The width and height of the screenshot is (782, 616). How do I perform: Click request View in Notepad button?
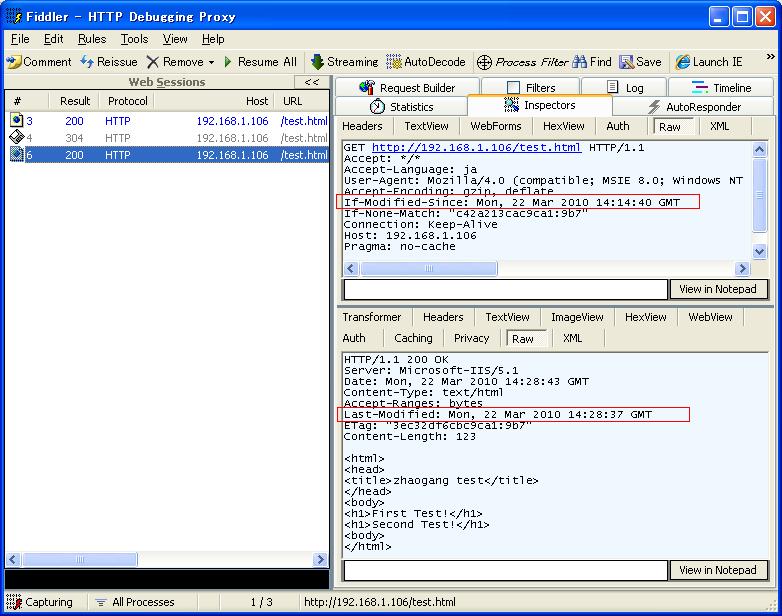(x=718, y=289)
